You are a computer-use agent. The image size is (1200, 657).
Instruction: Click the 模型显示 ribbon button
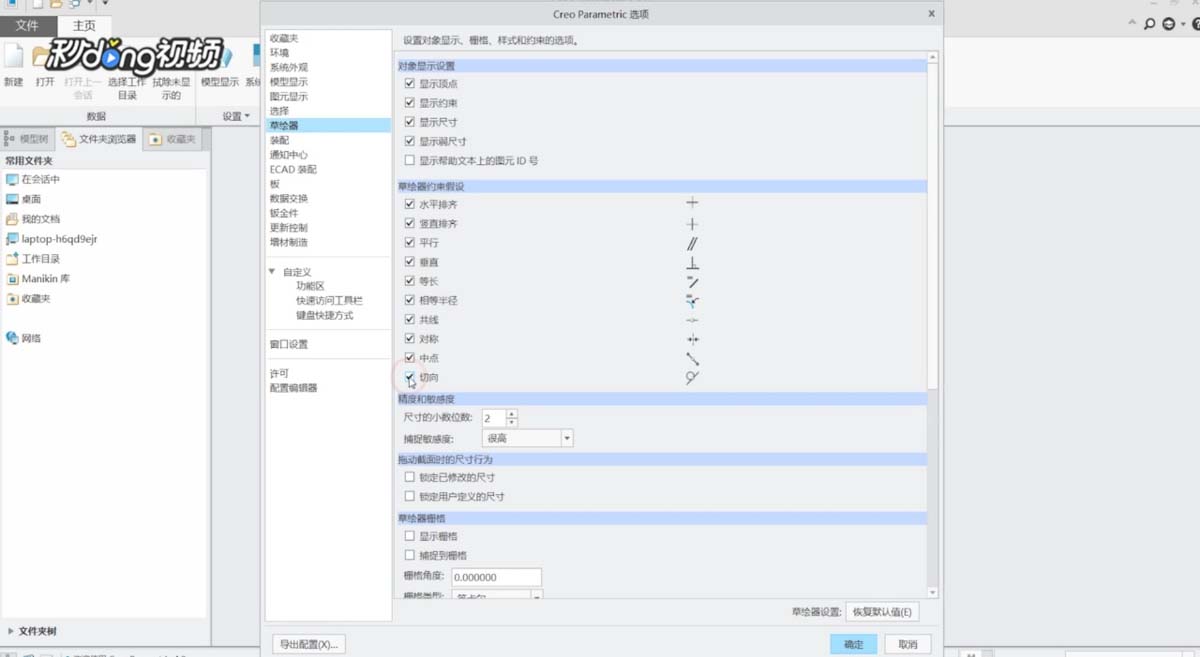pyautogui.click(x=220, y=82)
